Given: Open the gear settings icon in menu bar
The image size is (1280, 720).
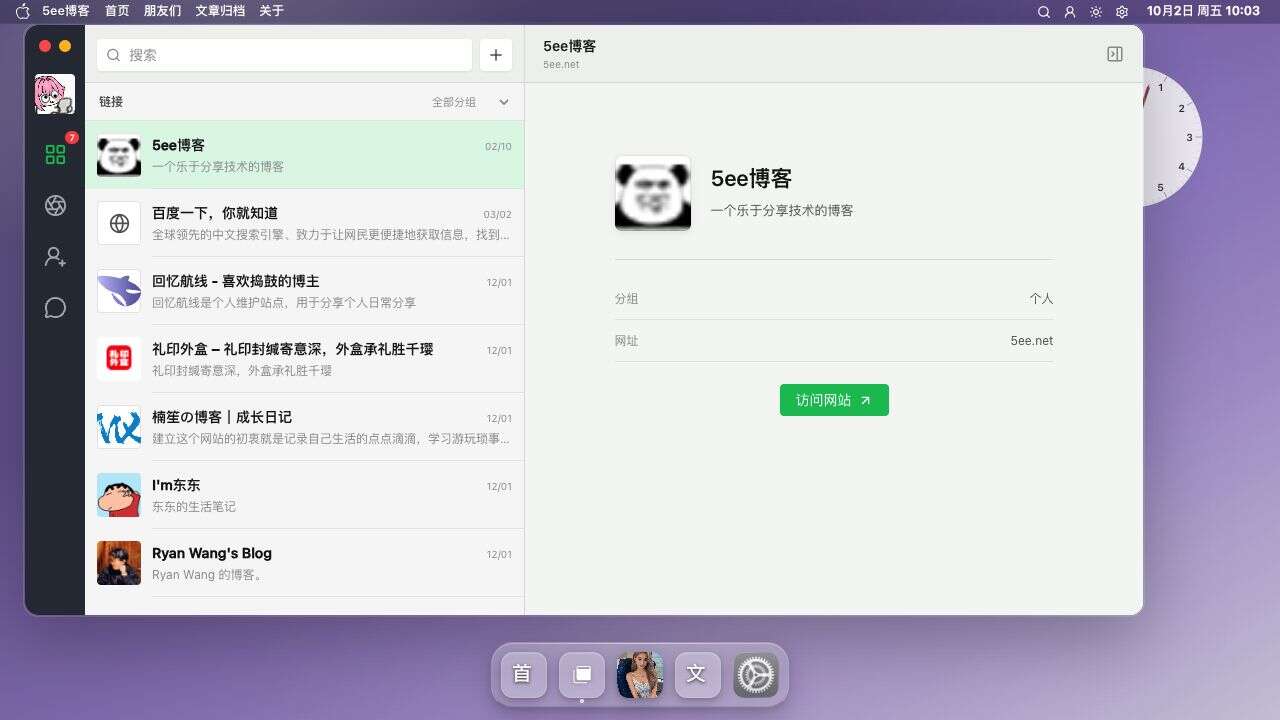Looking at the screenshot, I should click(1122, 11).
